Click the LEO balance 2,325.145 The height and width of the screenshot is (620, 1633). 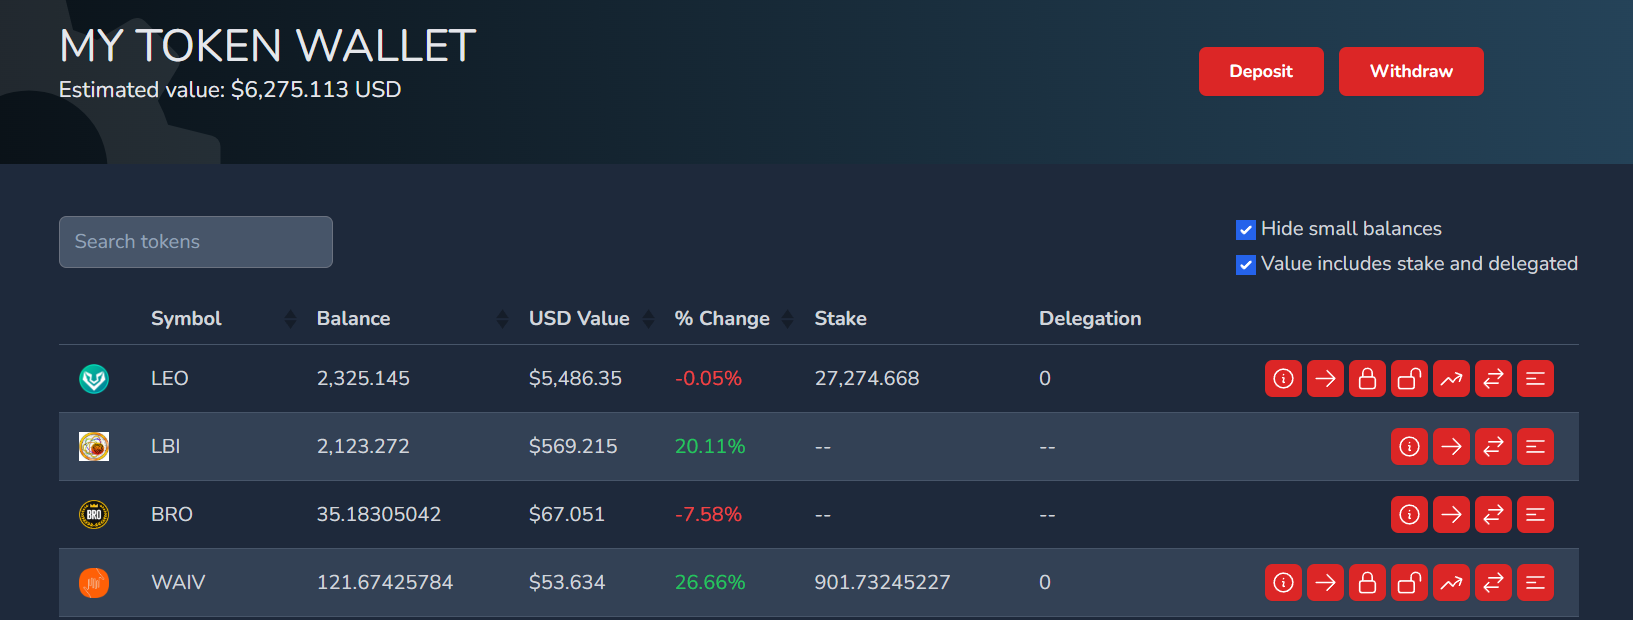coord(363,379)
